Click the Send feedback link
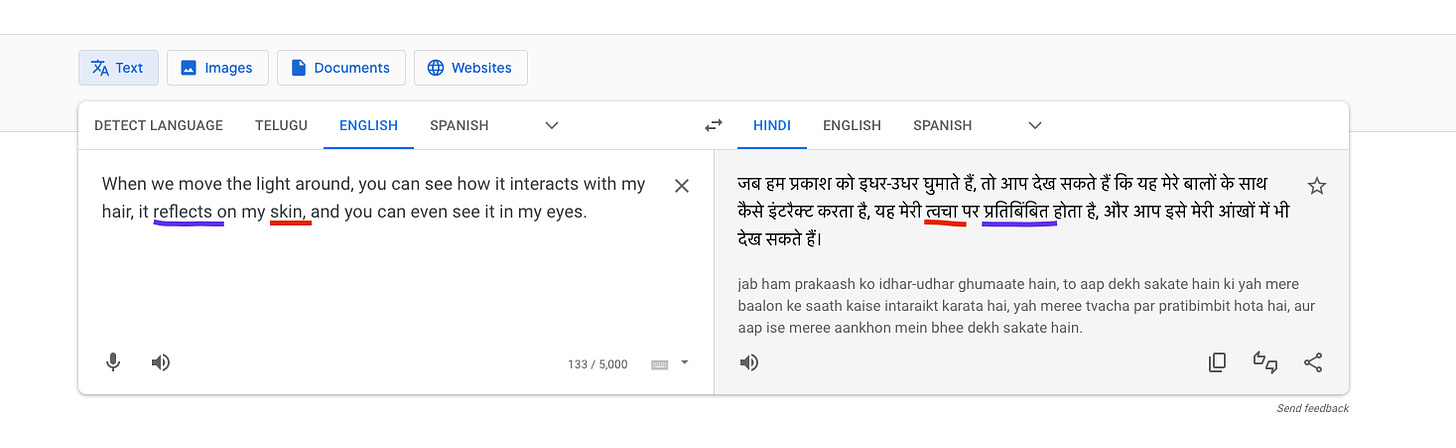1456x448 pixels. point(1312,408)
